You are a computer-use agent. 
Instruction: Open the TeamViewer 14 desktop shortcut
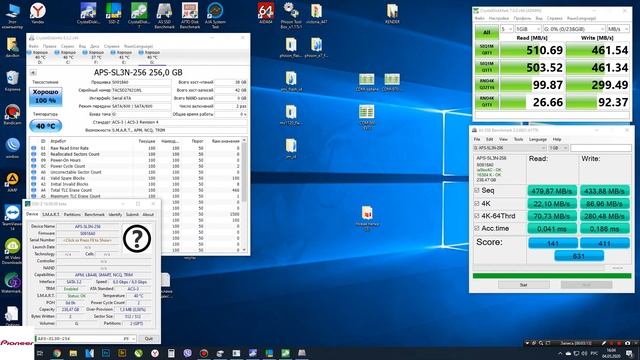coord(12,216)
